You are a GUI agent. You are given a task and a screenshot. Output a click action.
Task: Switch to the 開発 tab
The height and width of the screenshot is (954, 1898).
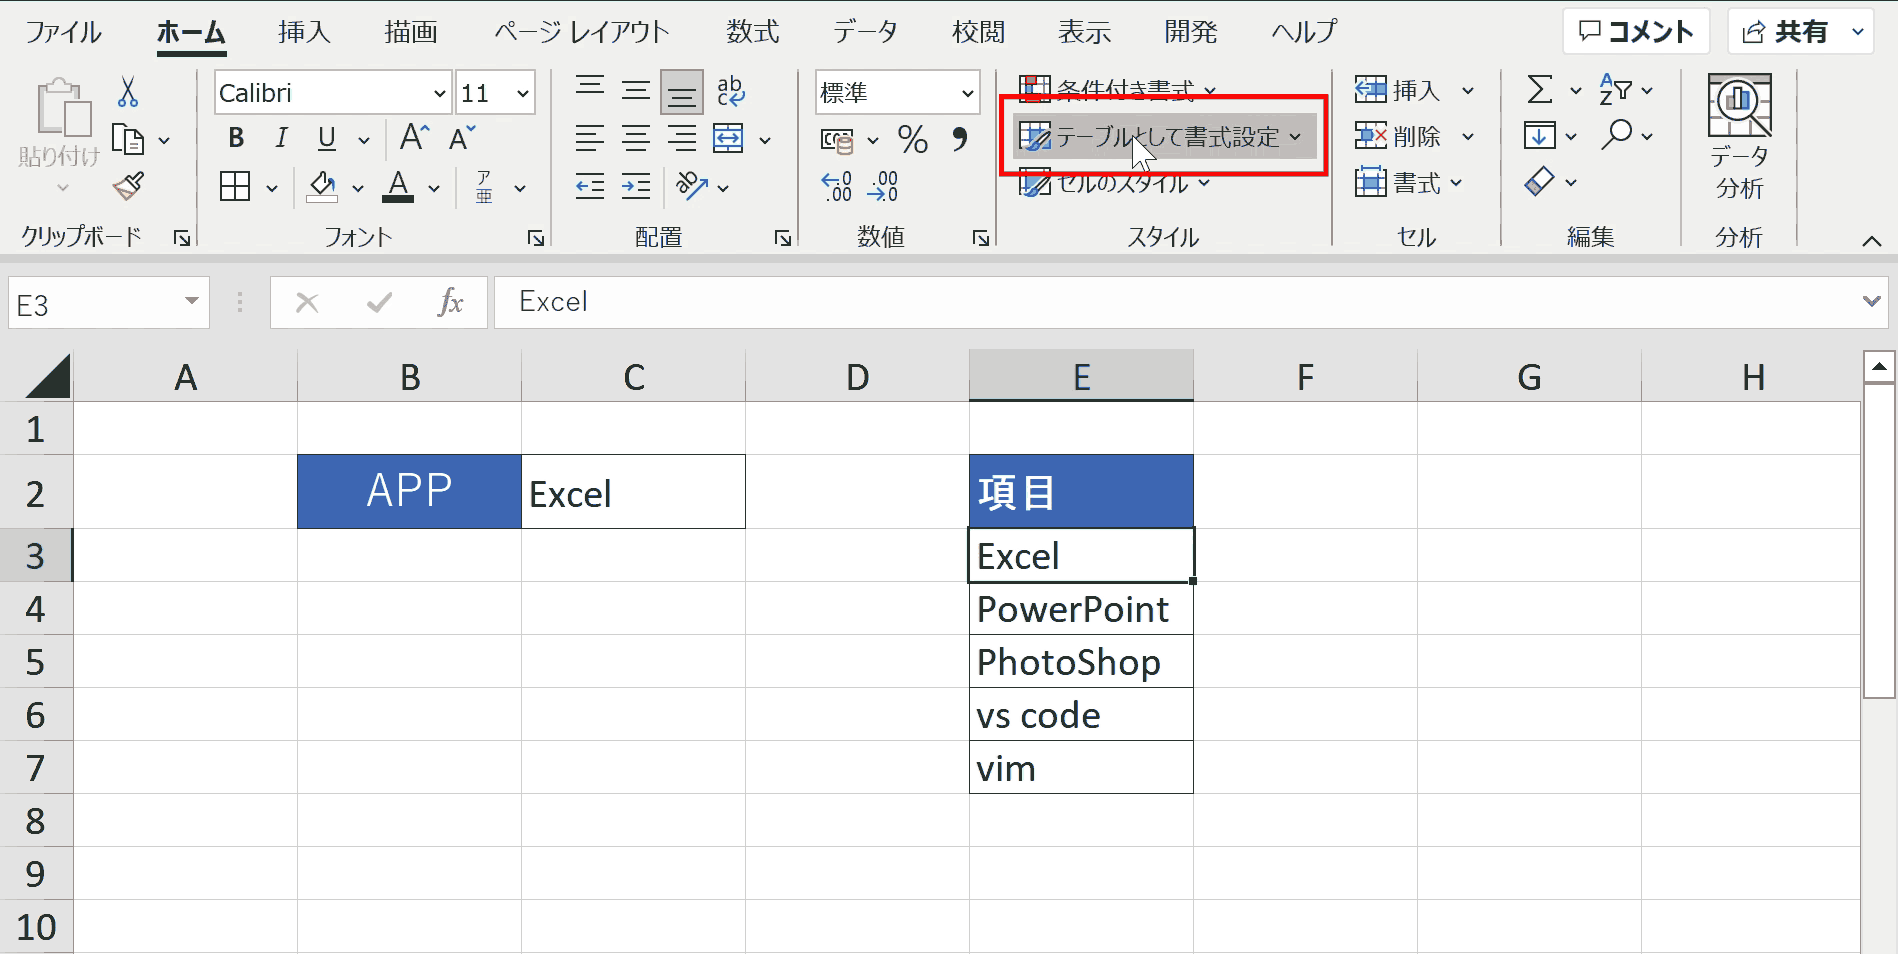(1190, 32)
